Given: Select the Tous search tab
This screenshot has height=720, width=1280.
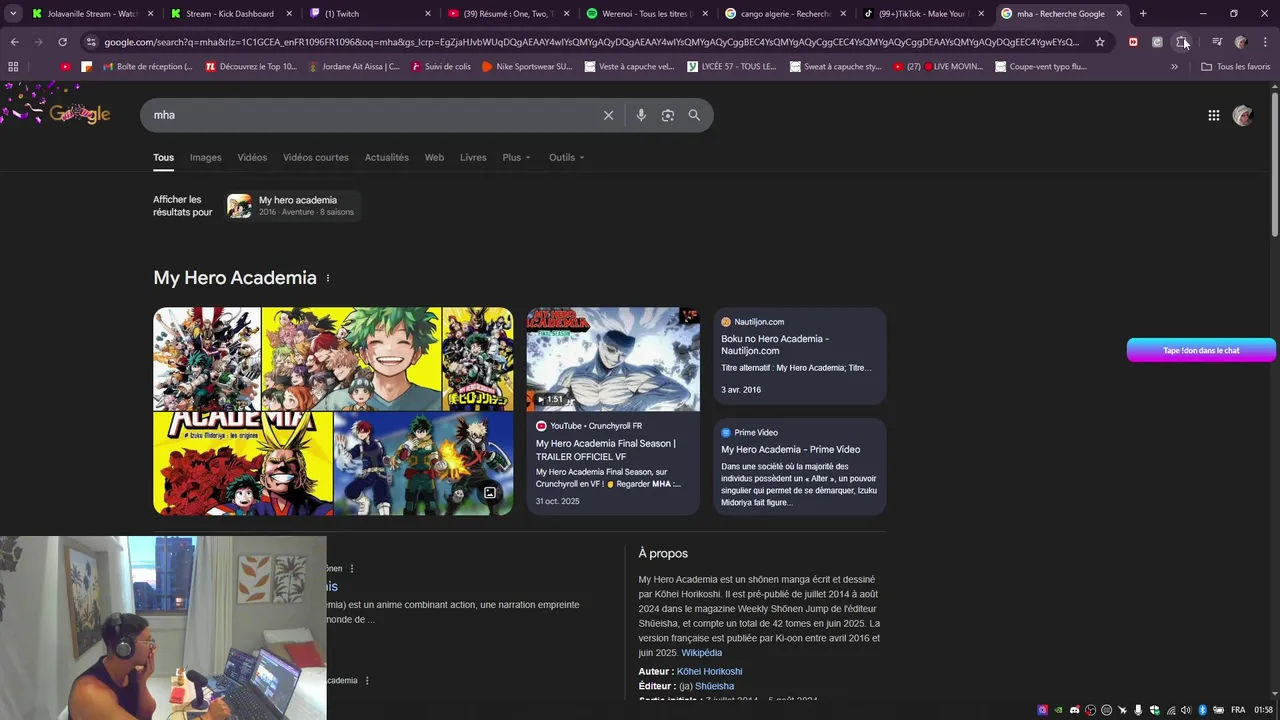Looking at the screenshot, I should [163, 157].
